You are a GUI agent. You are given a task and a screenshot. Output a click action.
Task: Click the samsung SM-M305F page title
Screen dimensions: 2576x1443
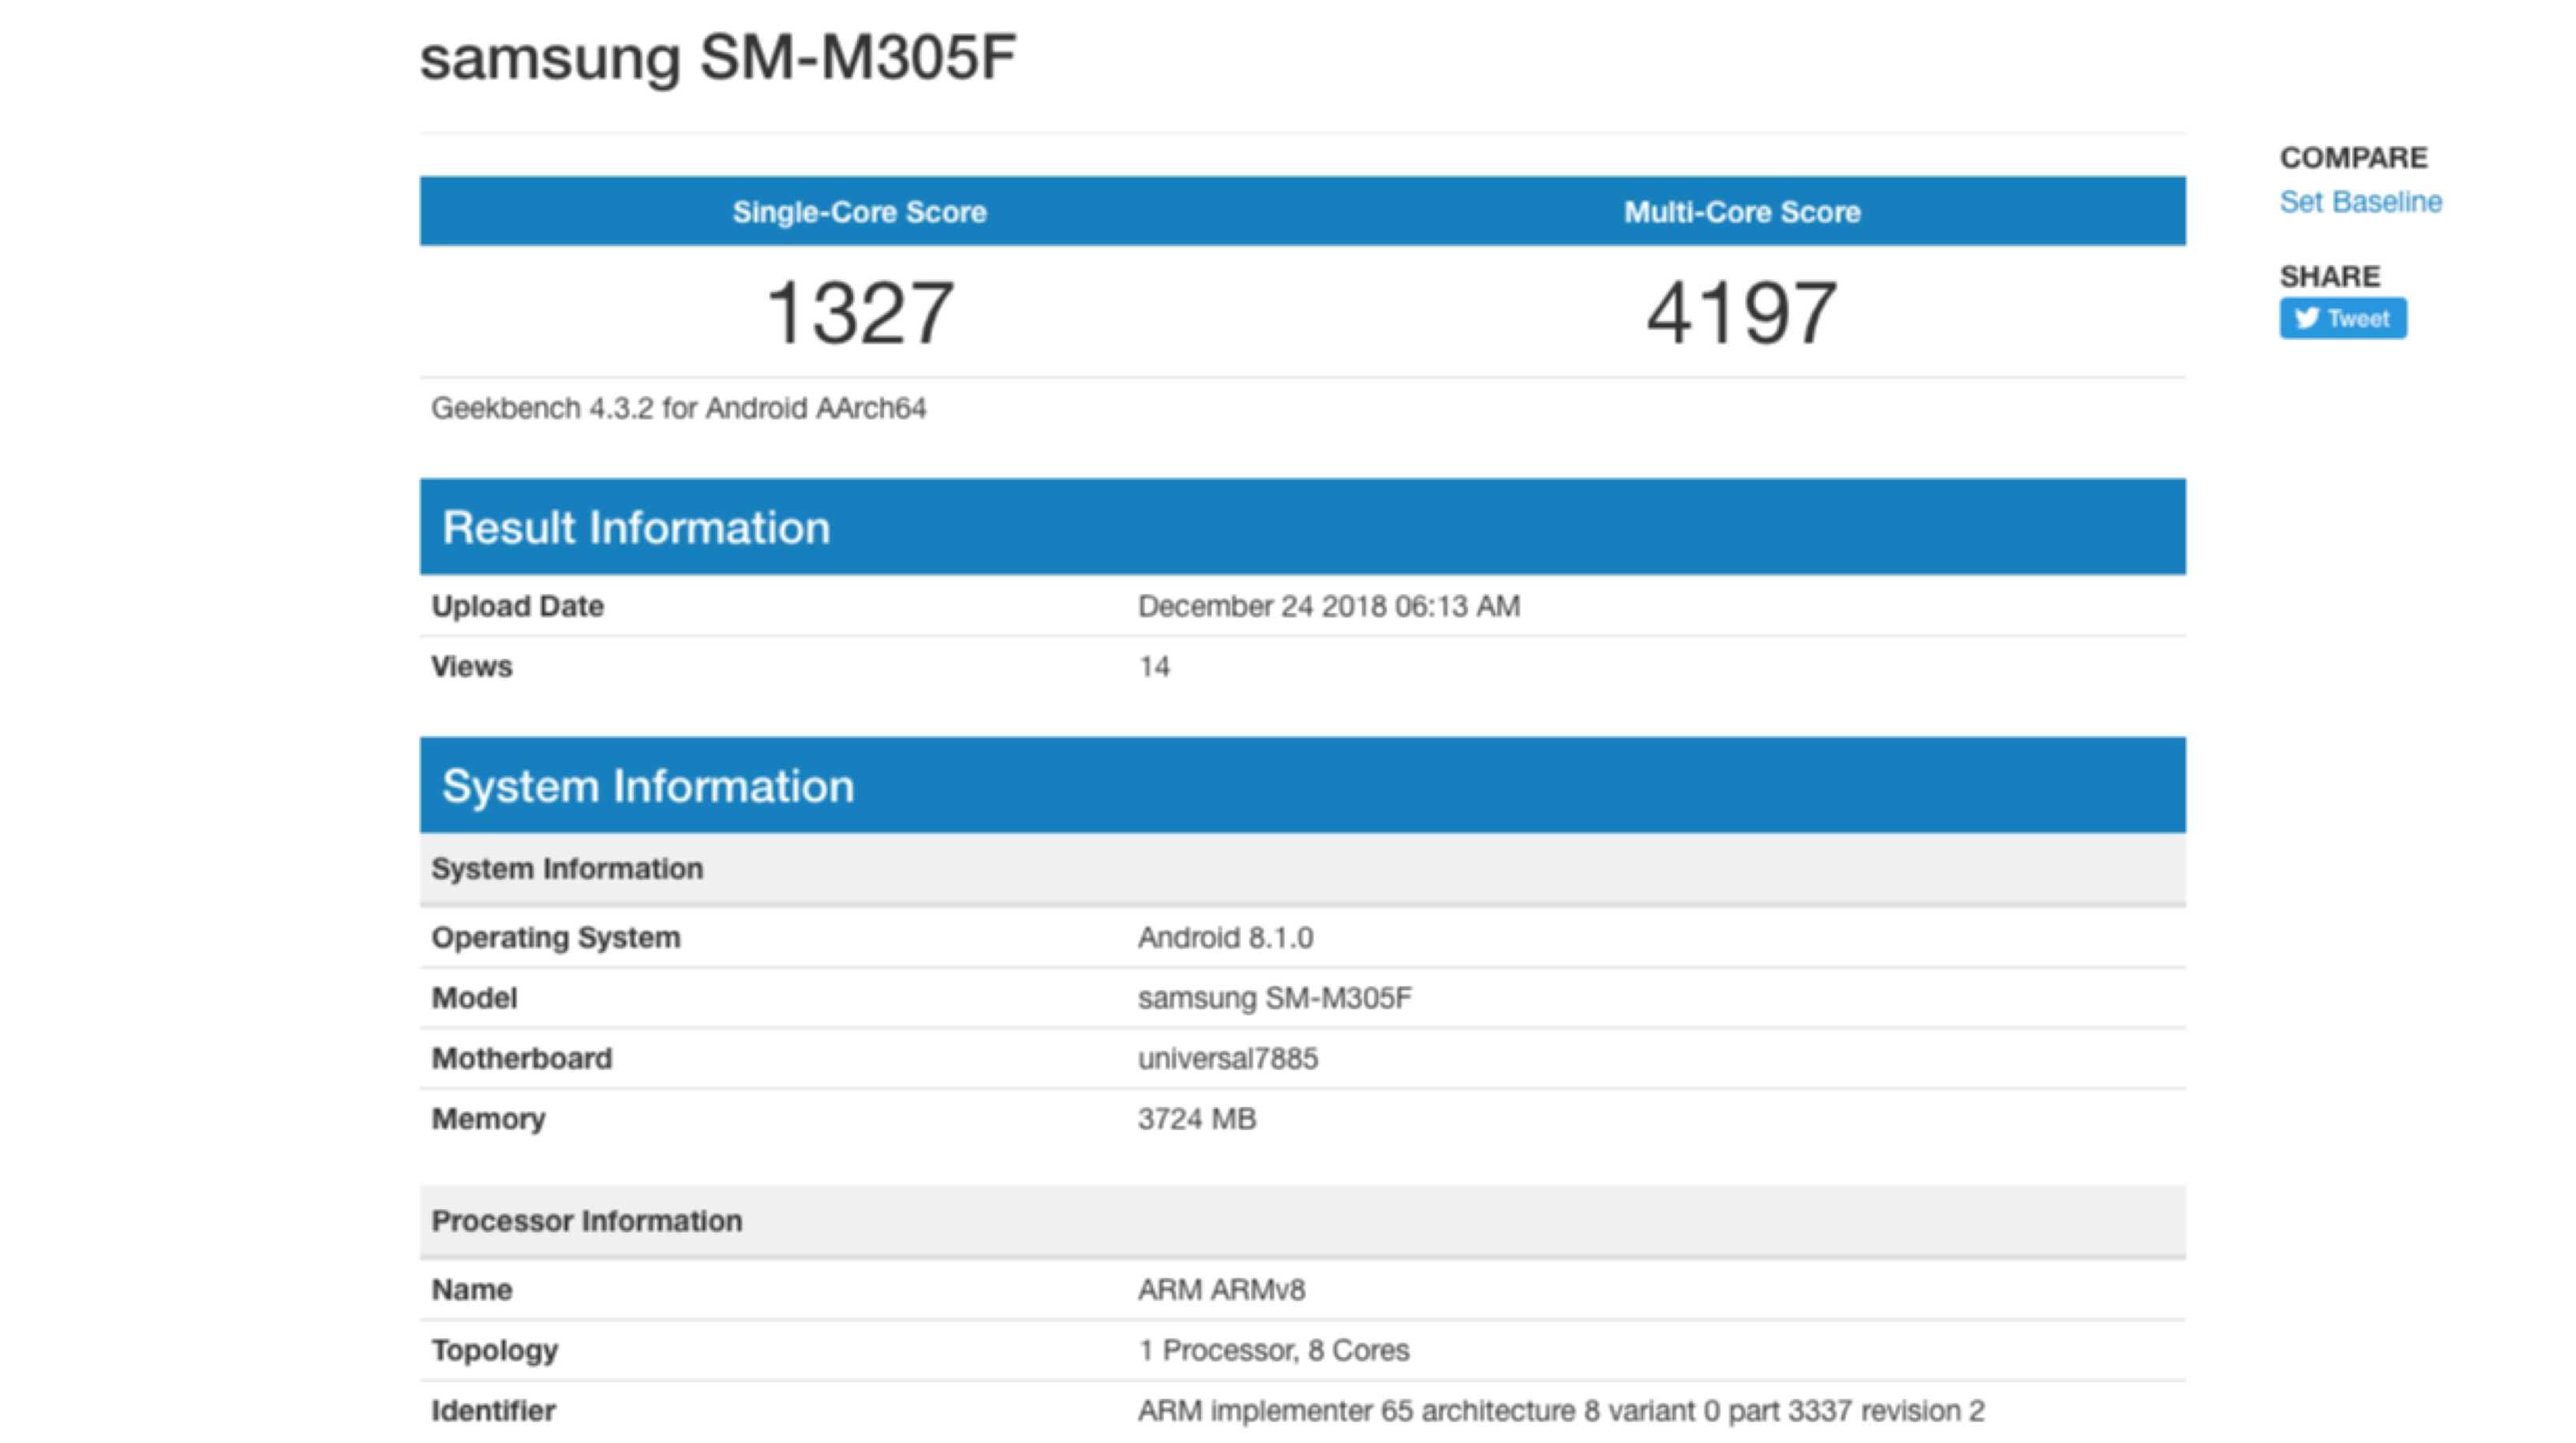pos(717,57)
